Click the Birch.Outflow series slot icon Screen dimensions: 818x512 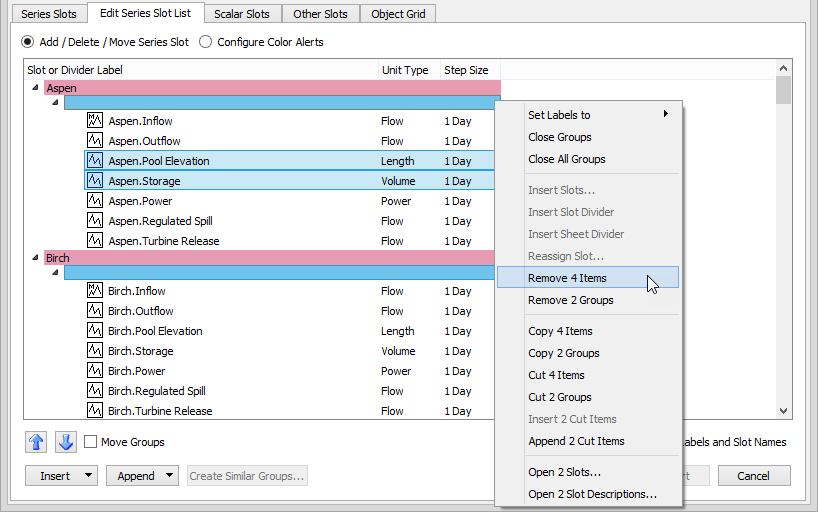coord(96,311)
